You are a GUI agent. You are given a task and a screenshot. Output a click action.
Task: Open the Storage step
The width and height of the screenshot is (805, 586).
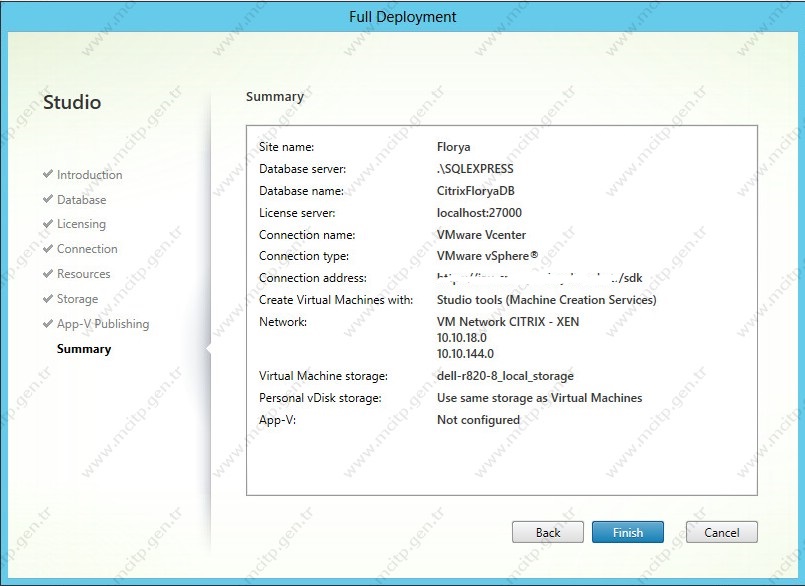[x=78, y=299]
